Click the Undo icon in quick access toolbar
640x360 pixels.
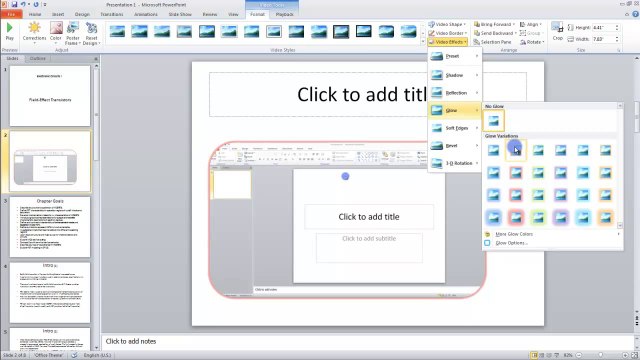coord(23,4)
